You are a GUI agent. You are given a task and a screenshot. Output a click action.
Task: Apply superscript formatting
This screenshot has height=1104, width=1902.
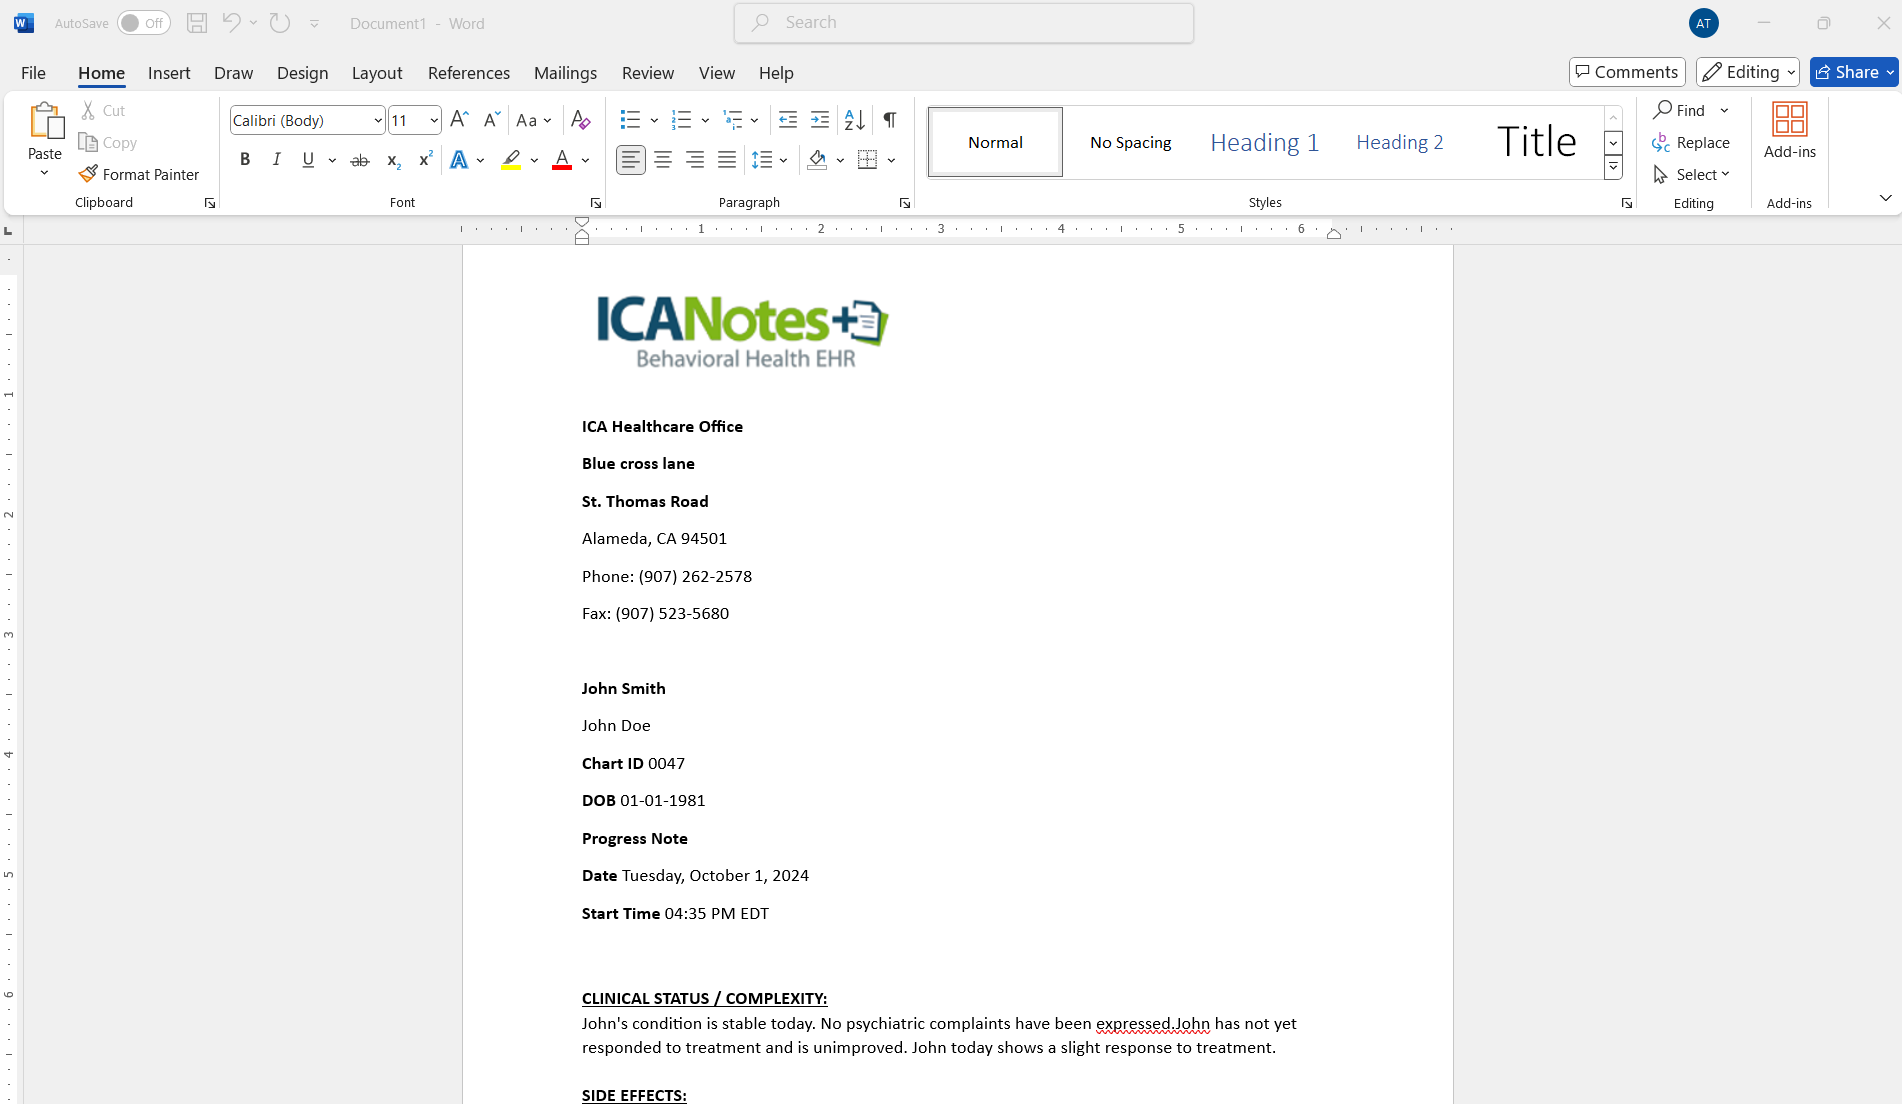[426, 160]
